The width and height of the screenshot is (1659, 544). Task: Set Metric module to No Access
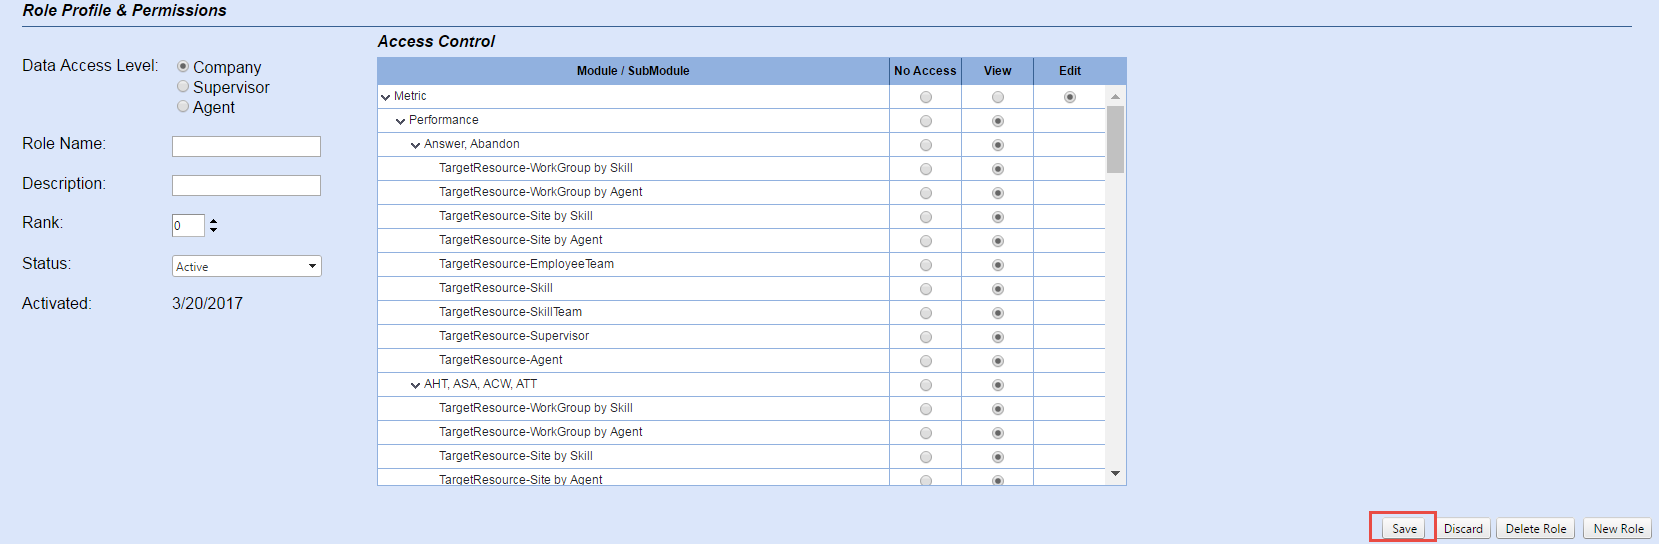pos(926,97)
